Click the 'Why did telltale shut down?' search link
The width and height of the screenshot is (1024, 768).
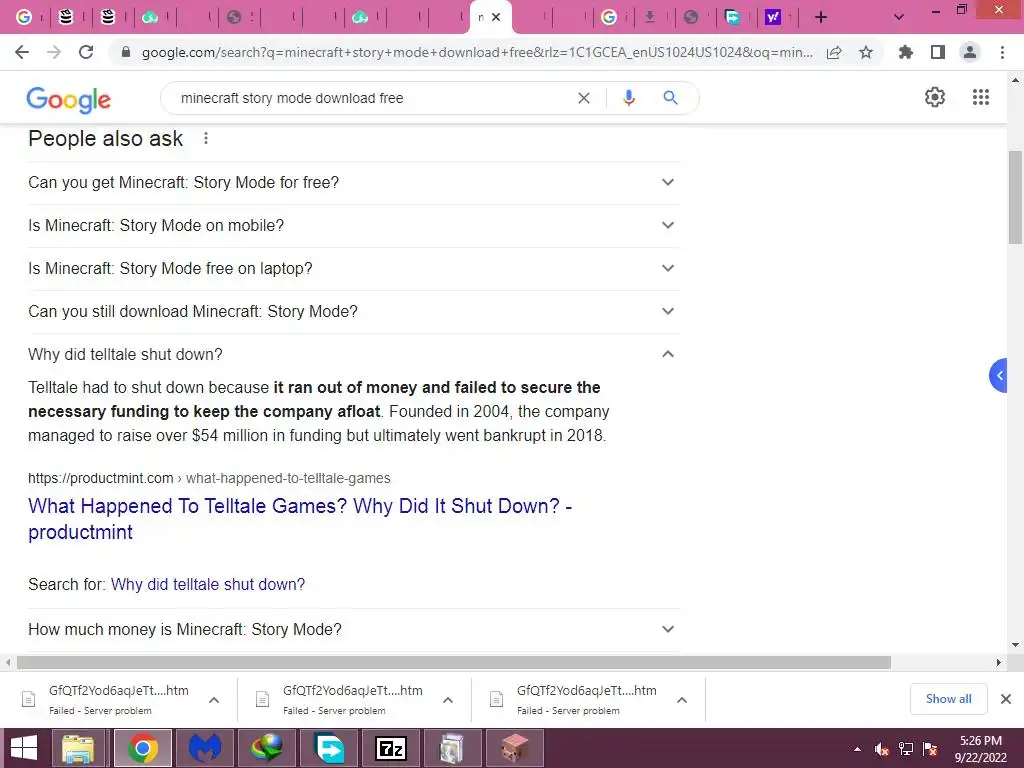click(x=208, y=584)
